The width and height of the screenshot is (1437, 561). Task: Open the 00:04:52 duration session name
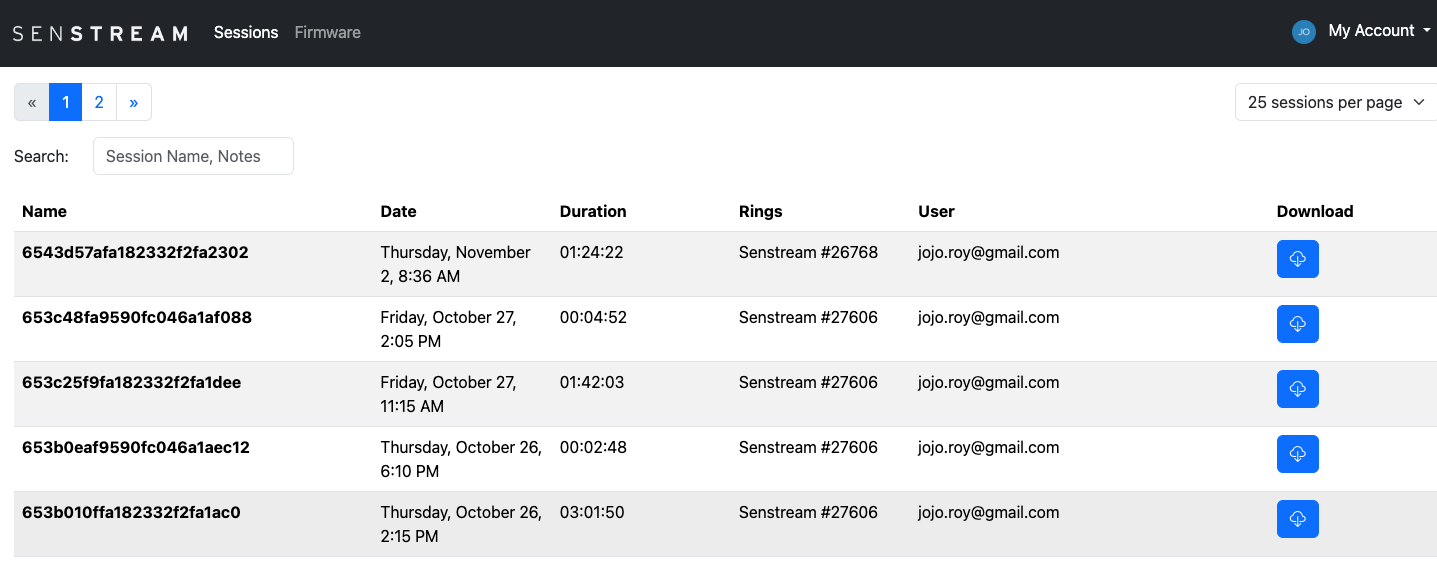click(x=137, y=318)
